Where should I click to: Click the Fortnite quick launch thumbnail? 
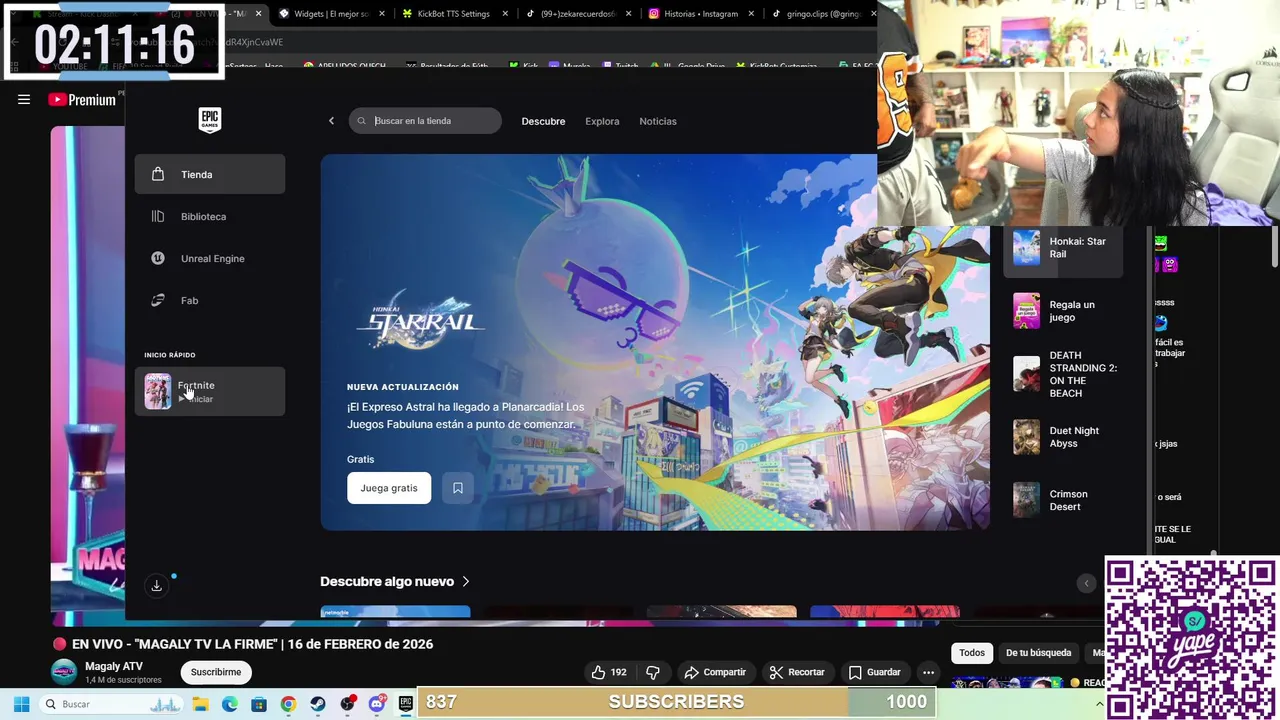point(157,391)
